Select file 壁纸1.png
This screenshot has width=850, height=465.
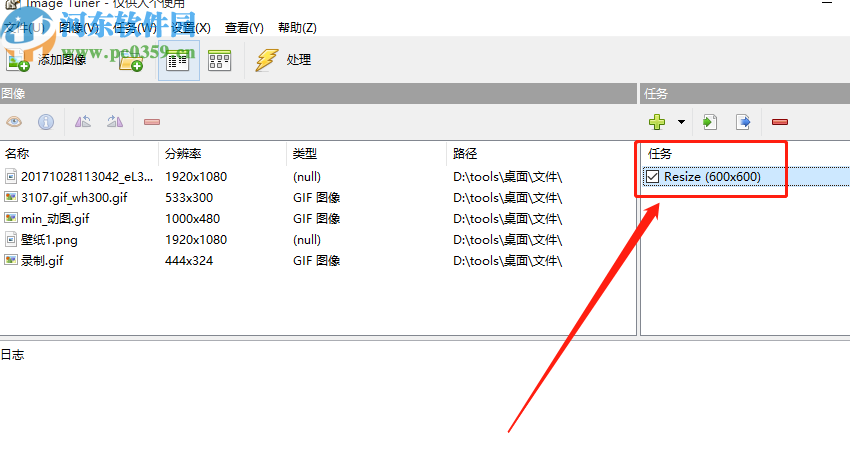click(49, 240)
